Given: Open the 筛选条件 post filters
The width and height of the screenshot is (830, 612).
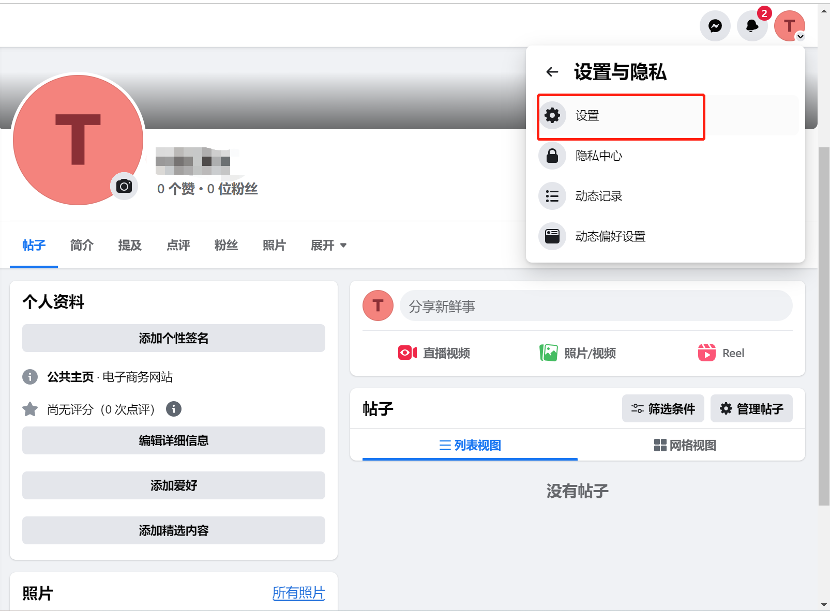Looking at the screenshot, I should pyautogui.click(x=662, y=408).
